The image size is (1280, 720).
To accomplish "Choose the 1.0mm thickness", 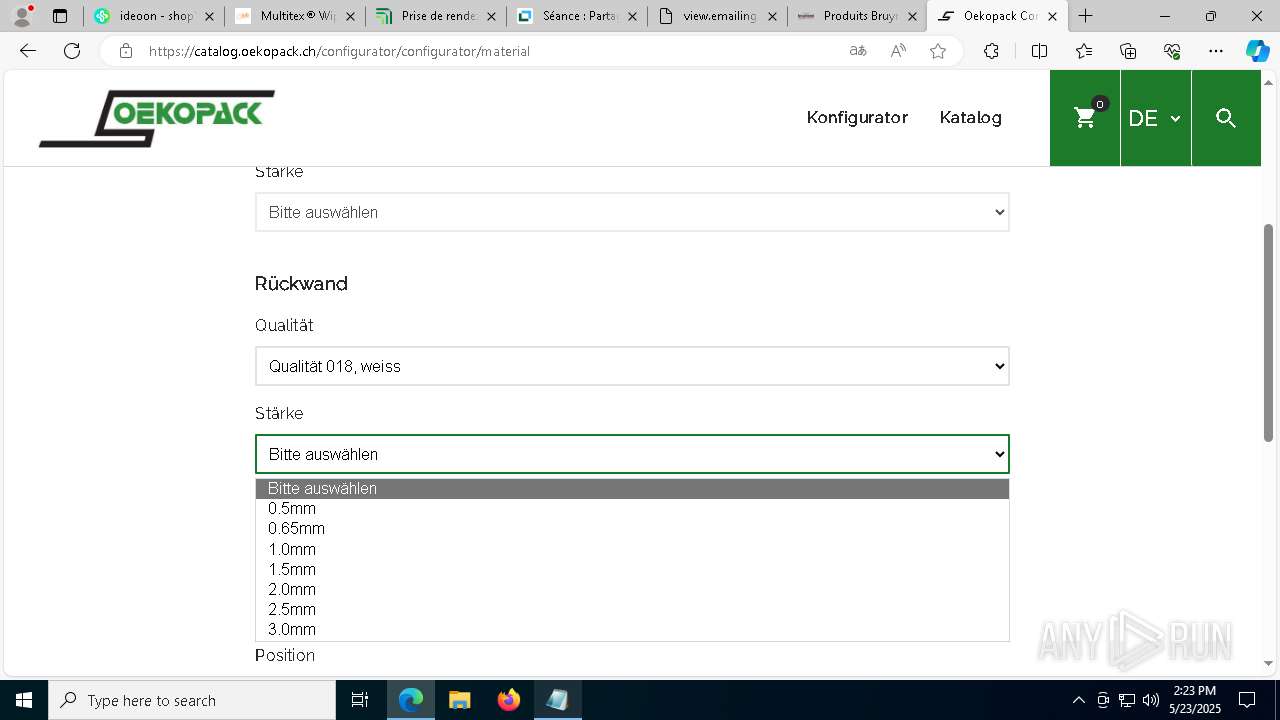I will pos(632,549).
